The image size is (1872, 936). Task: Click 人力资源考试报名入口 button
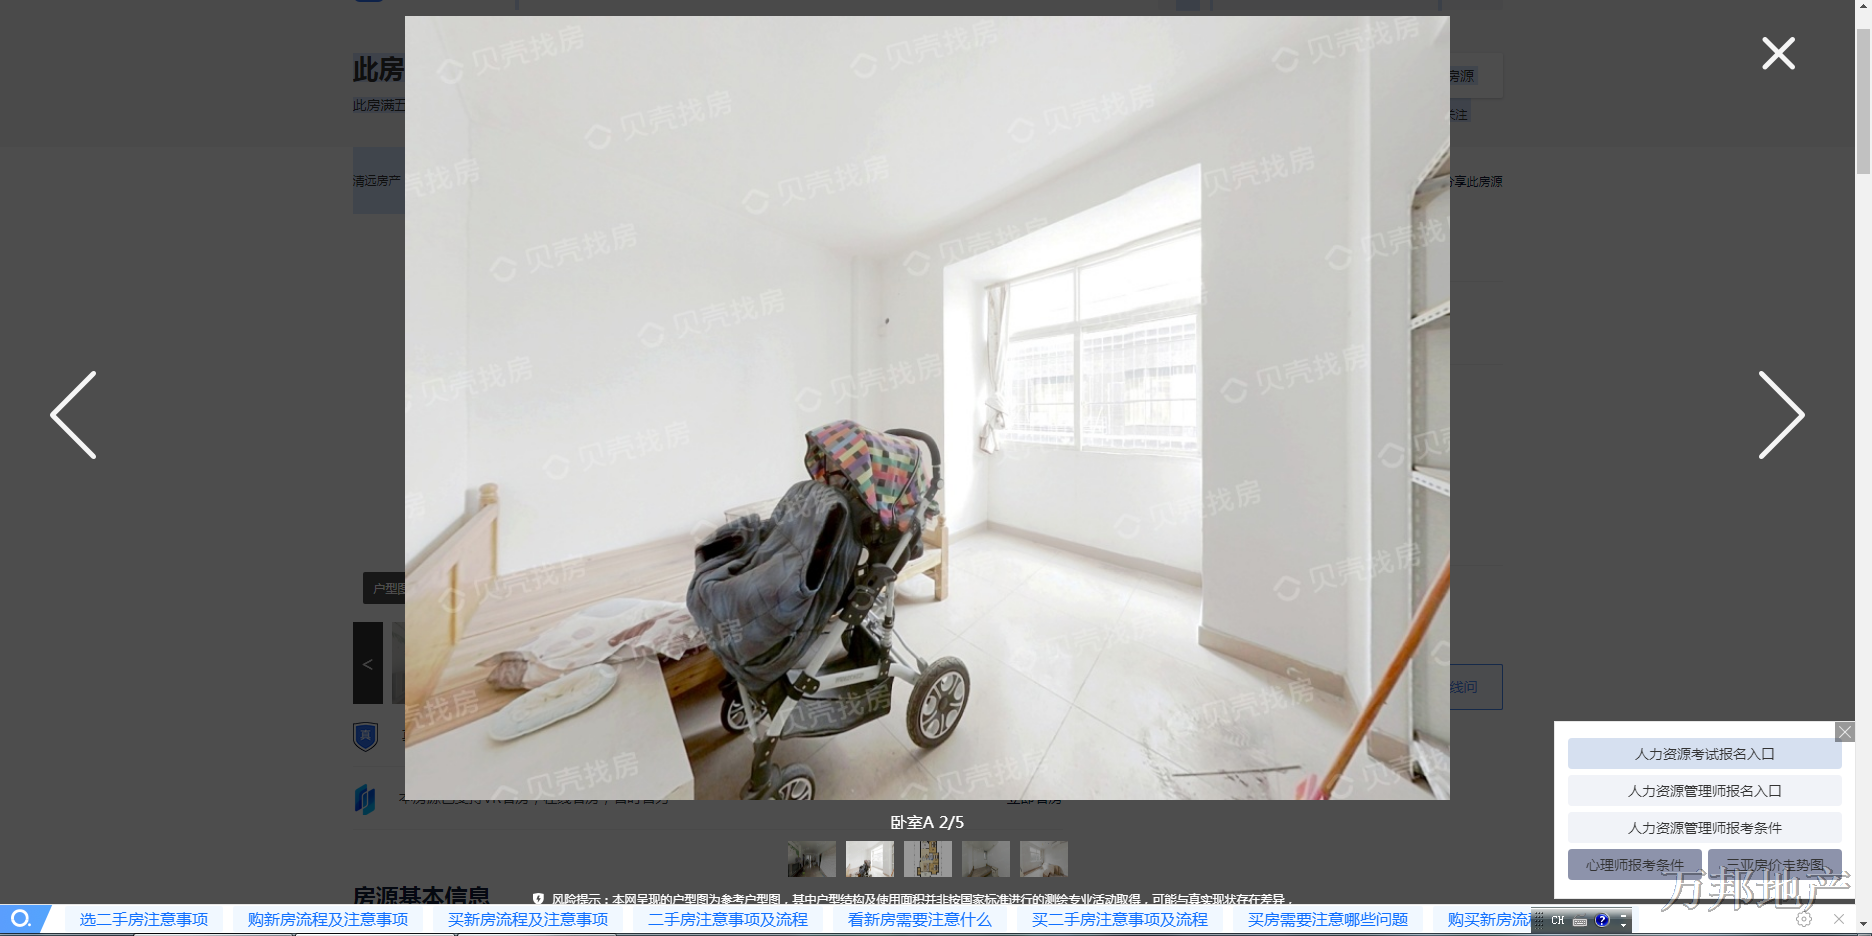(1704, 754)
